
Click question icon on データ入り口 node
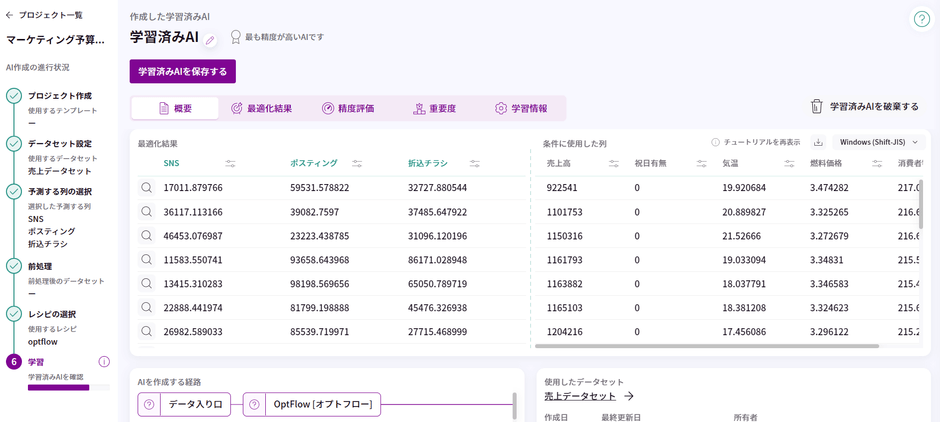click(x=149, y=405)
